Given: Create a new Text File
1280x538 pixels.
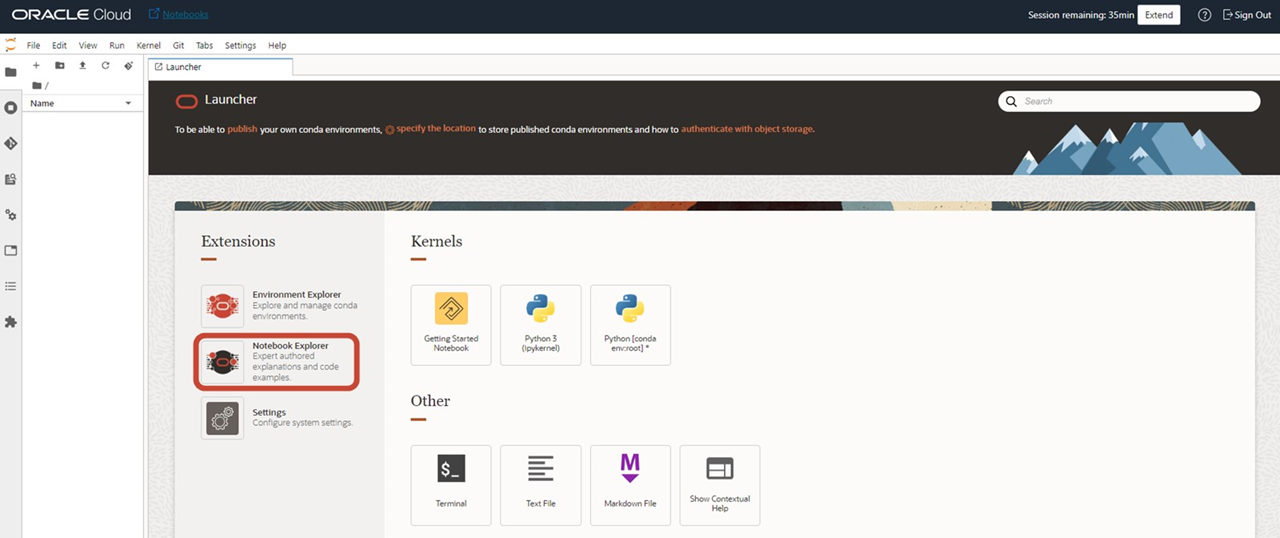Looking at the screenshot, I should pyautogui.click(x=541, y=485).
